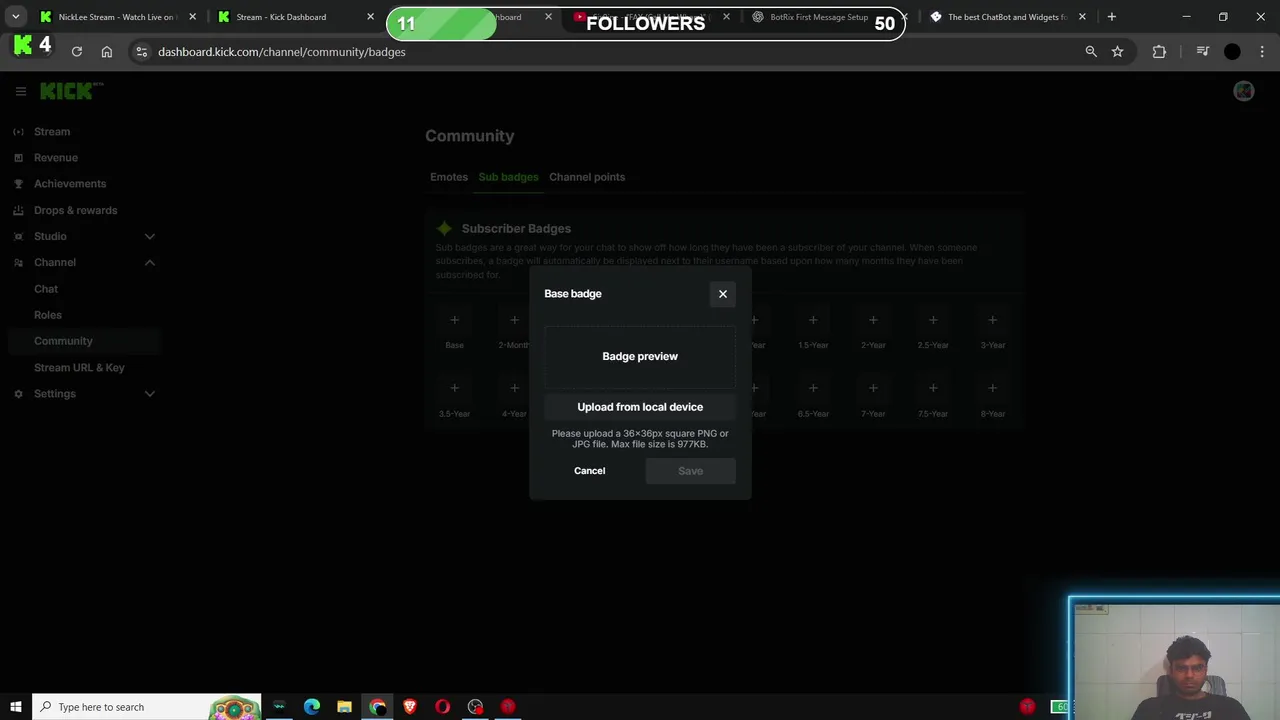The height and width of the screenshot is (720, 1280).
Task: Add badge for 2-Year tier
Action: click(x=873, y=320)
